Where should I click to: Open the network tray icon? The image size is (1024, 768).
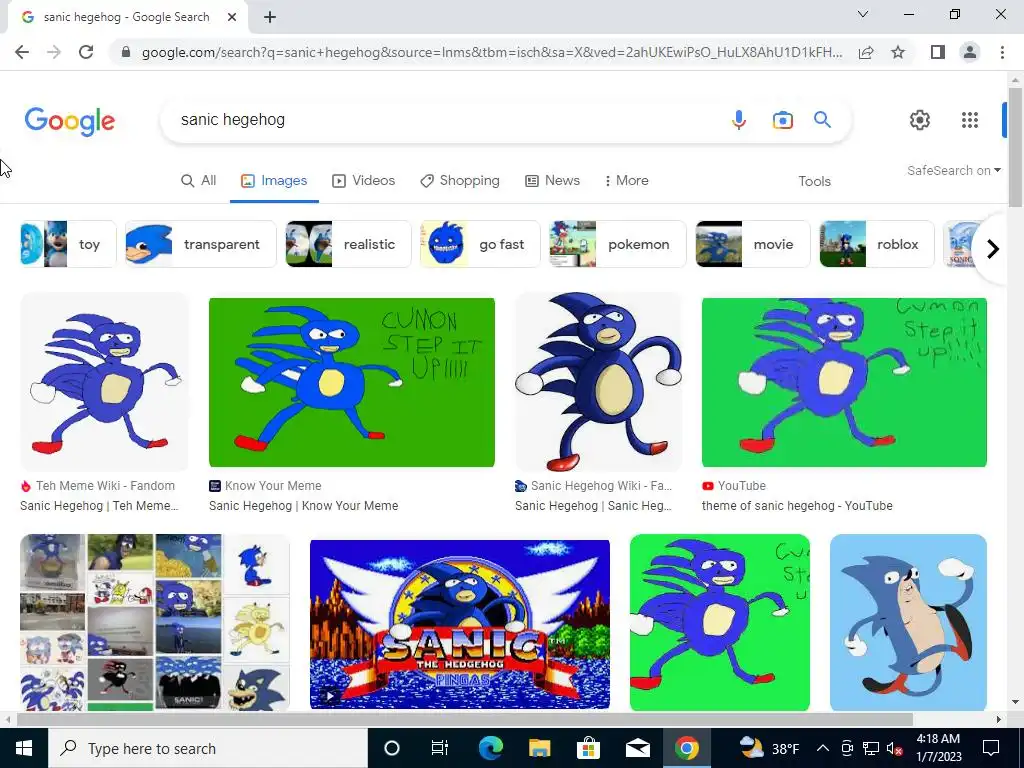click(x=871, y=748)
